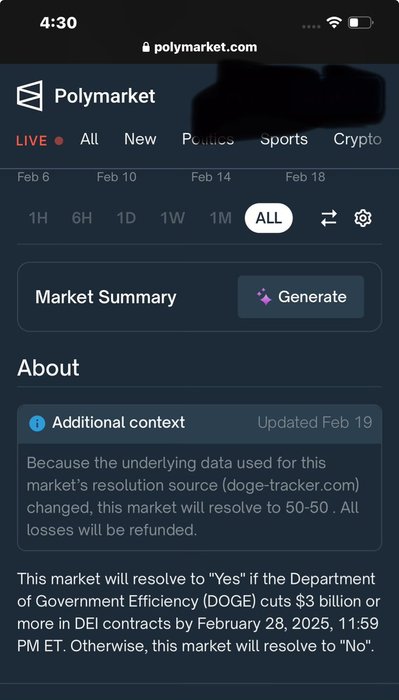Viewport: 399px width, 700px height.
Task: Switch chart to 1W range
Action: (x=173, y=218)
